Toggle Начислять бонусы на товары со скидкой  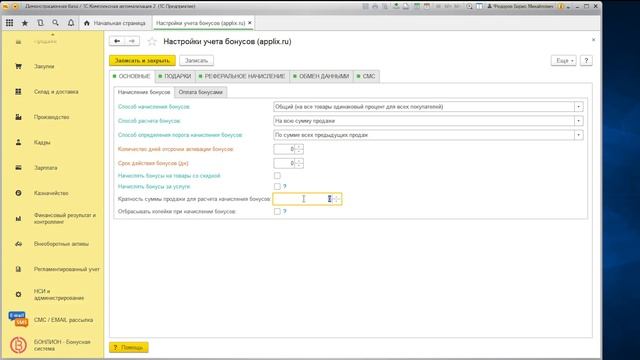[277, 176]
